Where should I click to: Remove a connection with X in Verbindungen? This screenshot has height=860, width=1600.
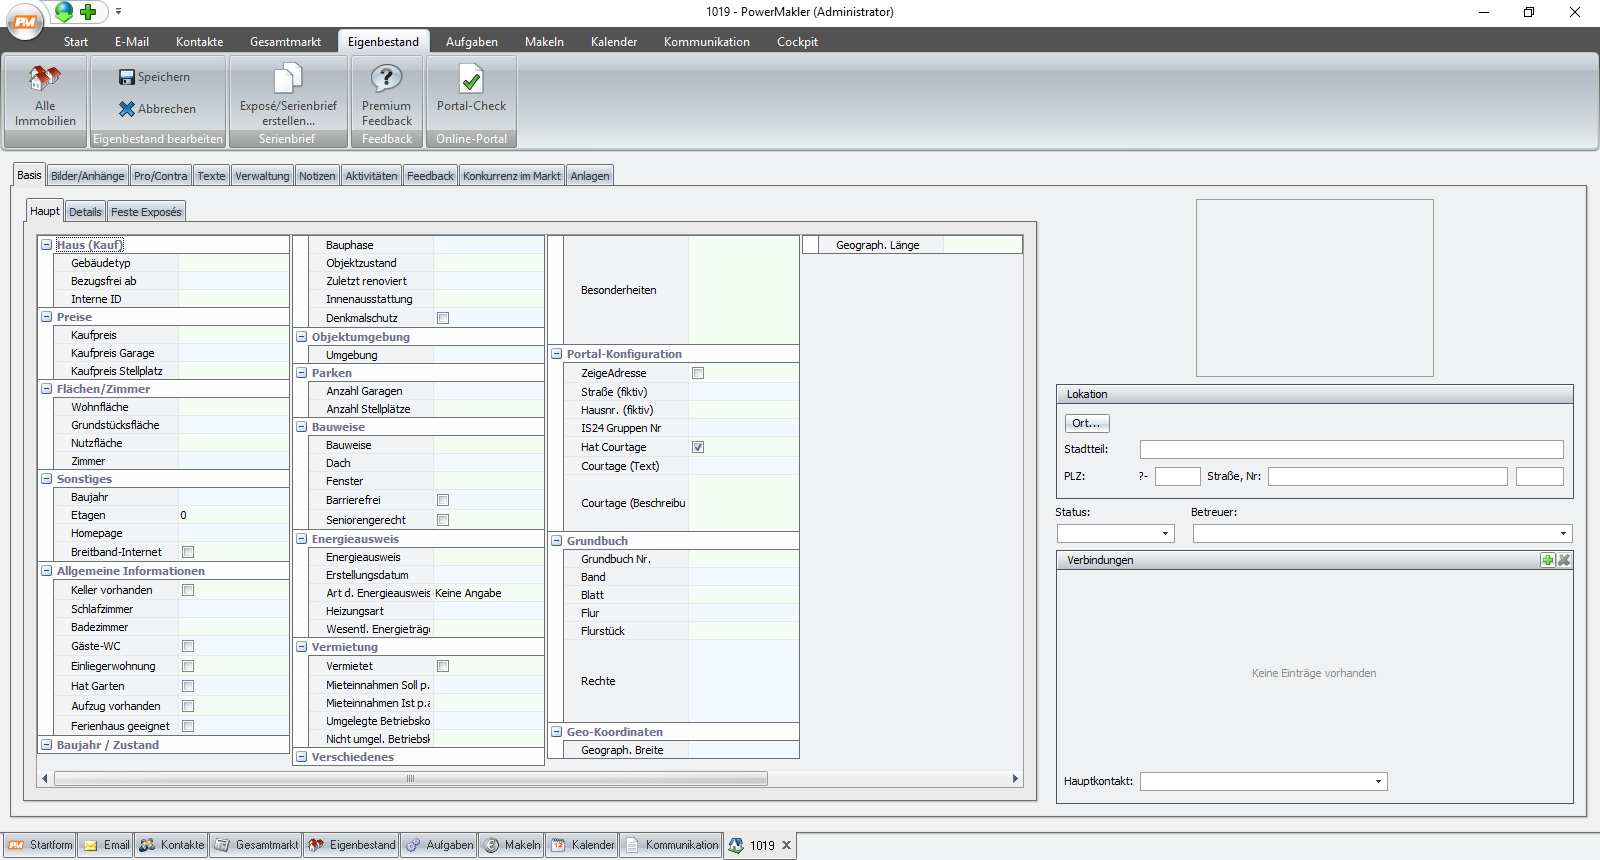pyautogui.click(x=1564, y=560)
